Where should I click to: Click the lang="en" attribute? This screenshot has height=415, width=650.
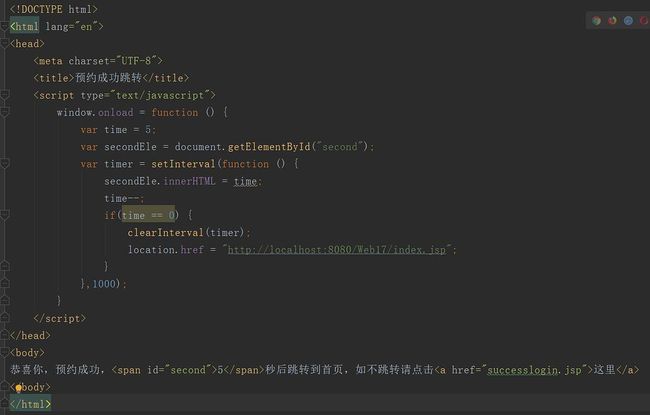coord(71,27)
